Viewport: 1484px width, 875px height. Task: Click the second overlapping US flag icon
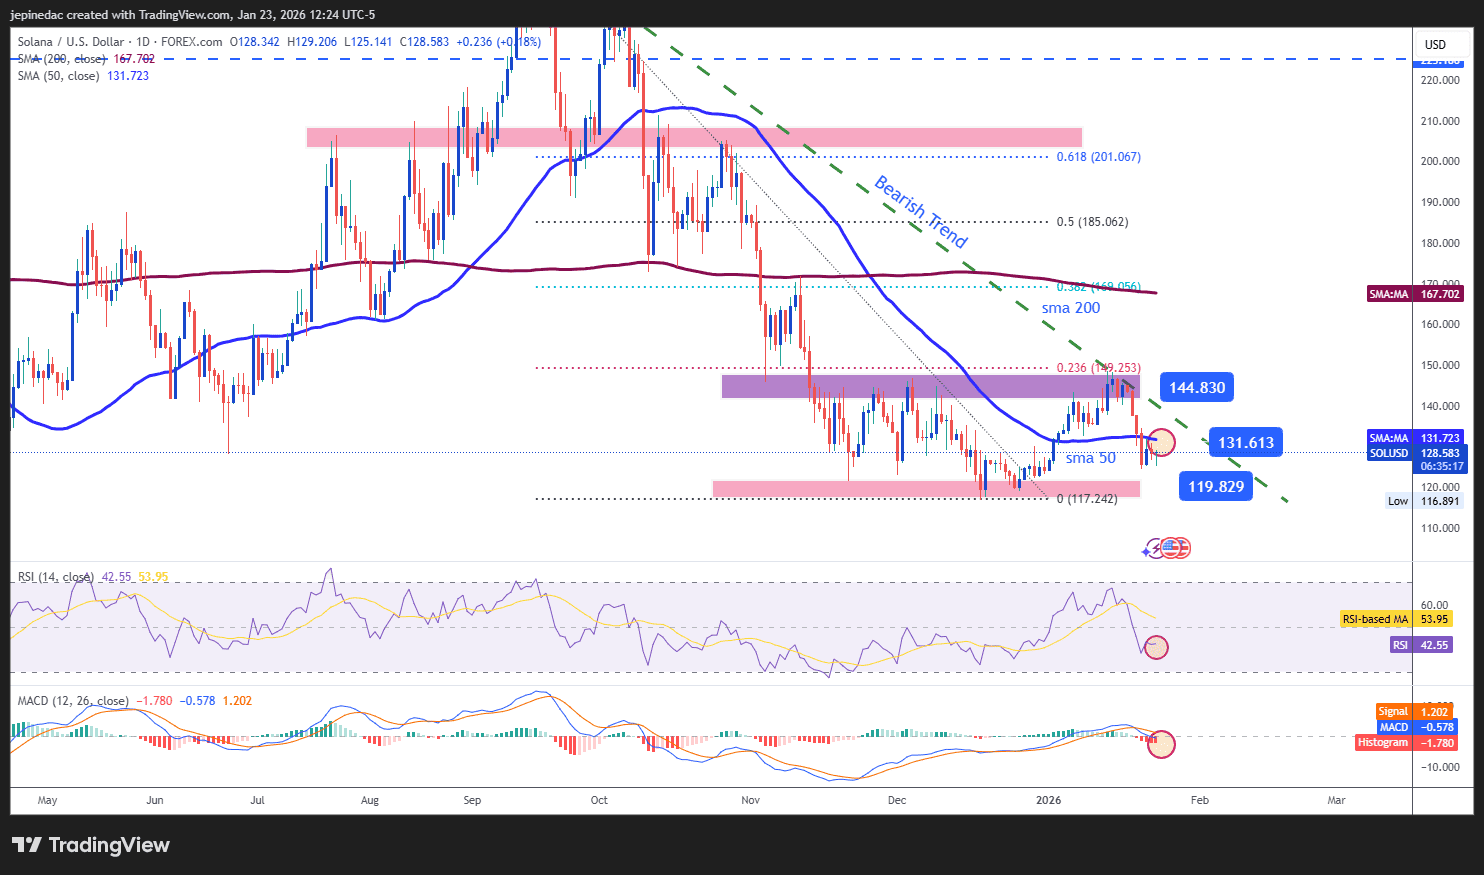click(1183, 547)
